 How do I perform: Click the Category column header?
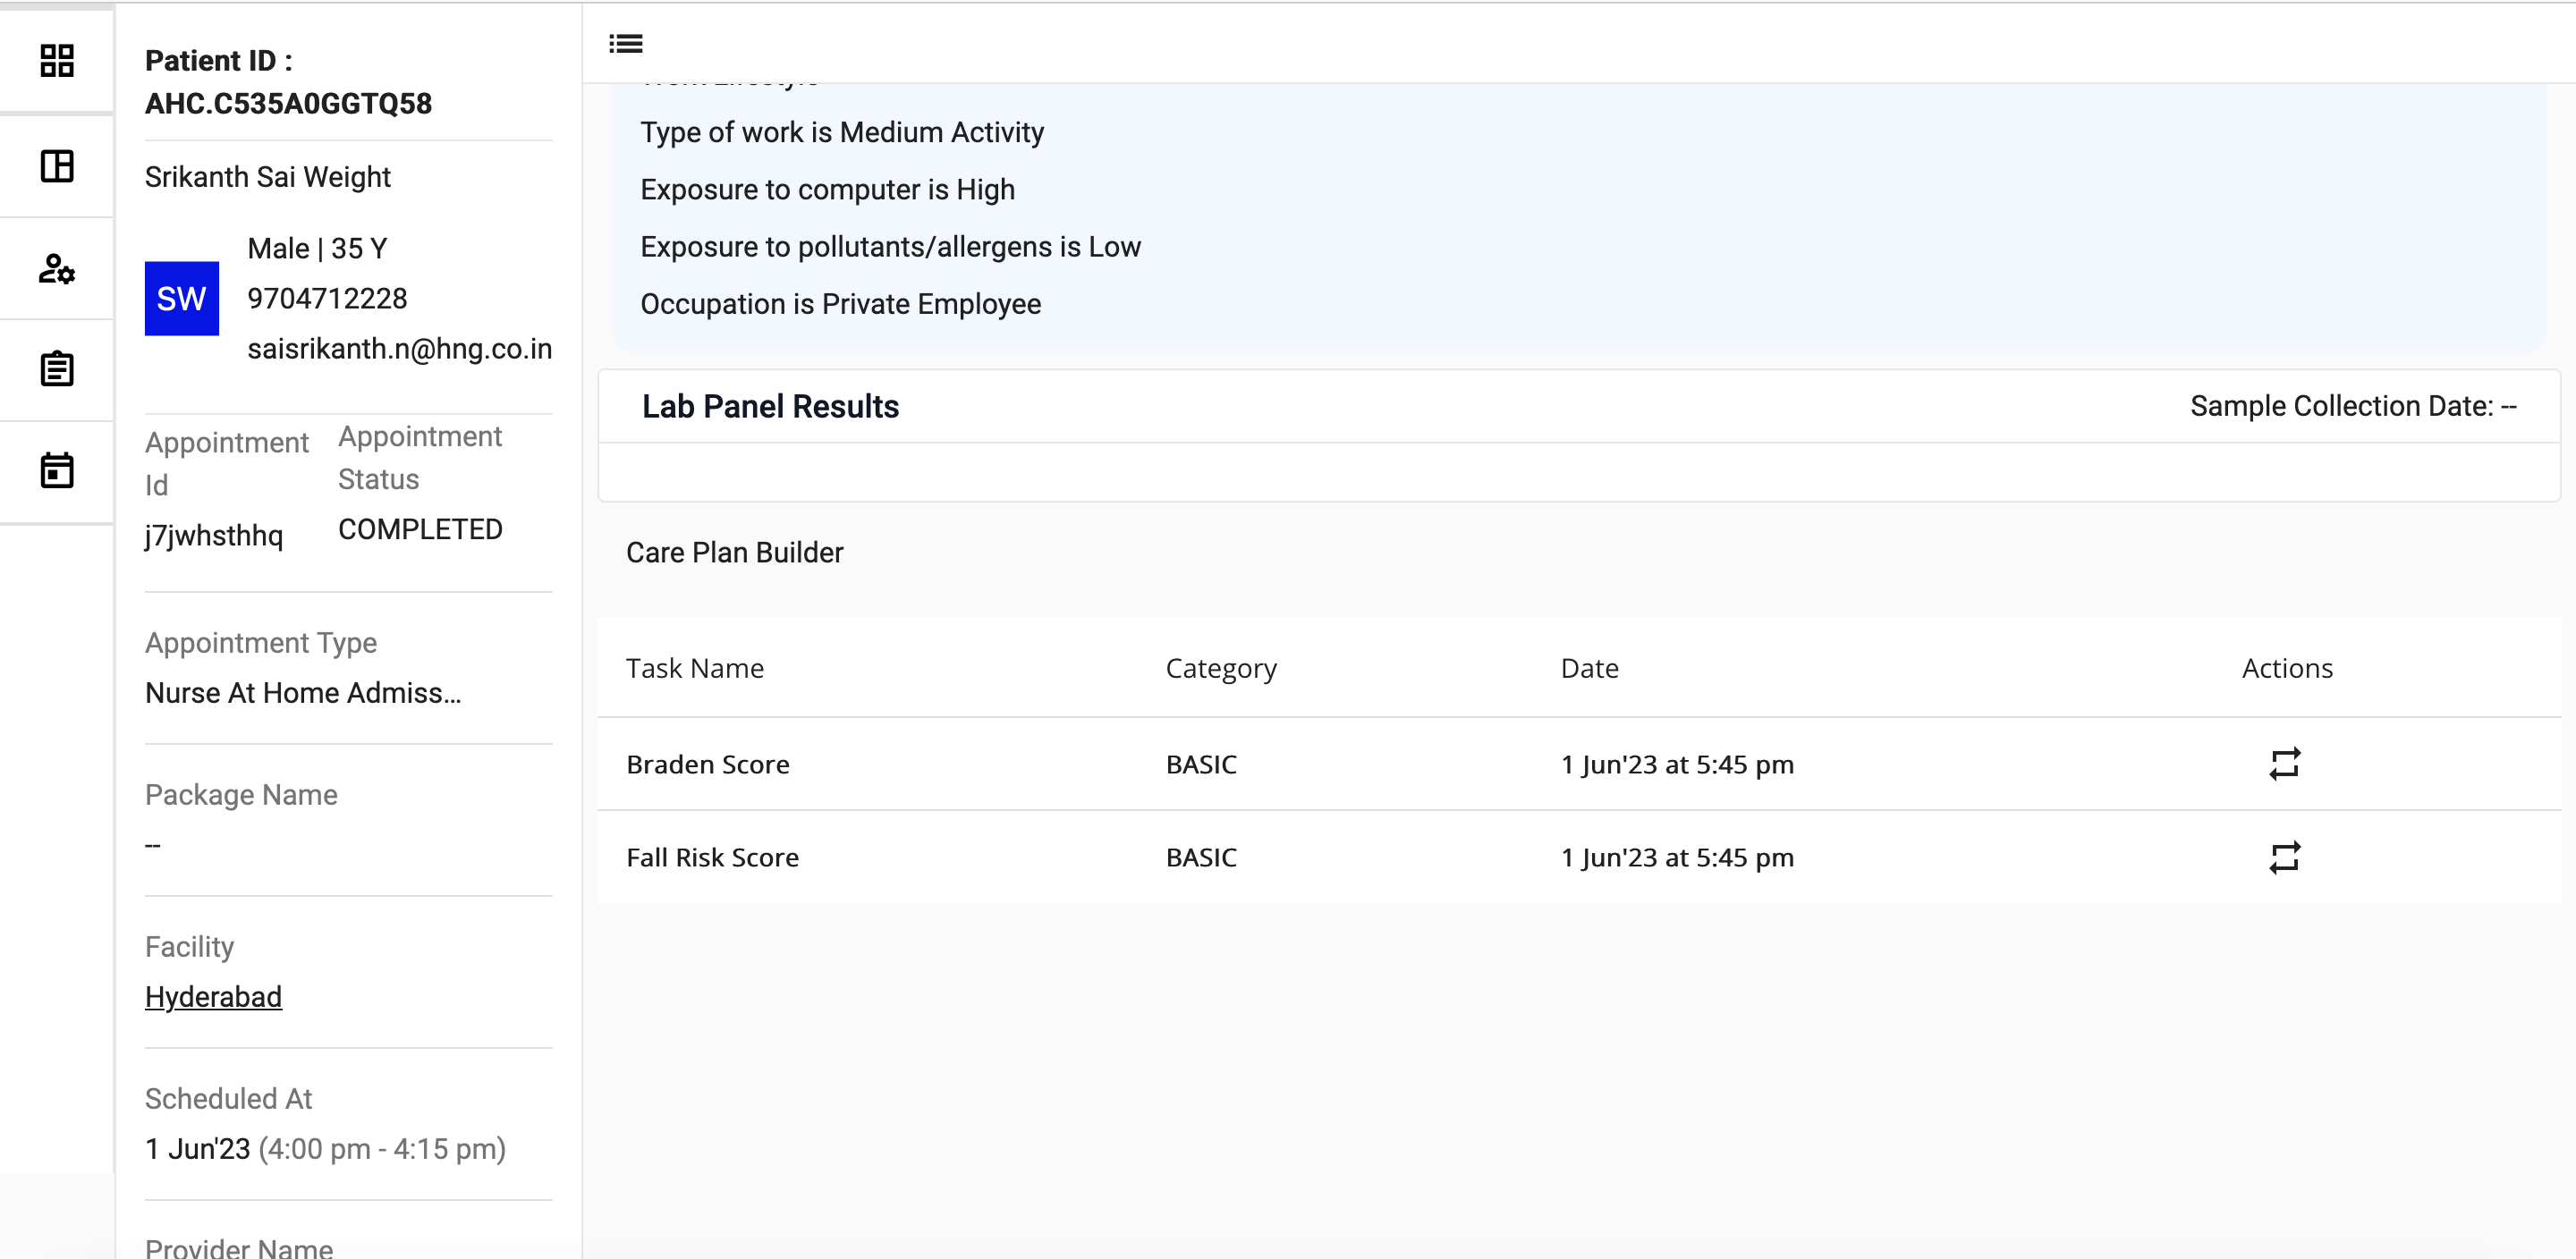coord(1220,668)
